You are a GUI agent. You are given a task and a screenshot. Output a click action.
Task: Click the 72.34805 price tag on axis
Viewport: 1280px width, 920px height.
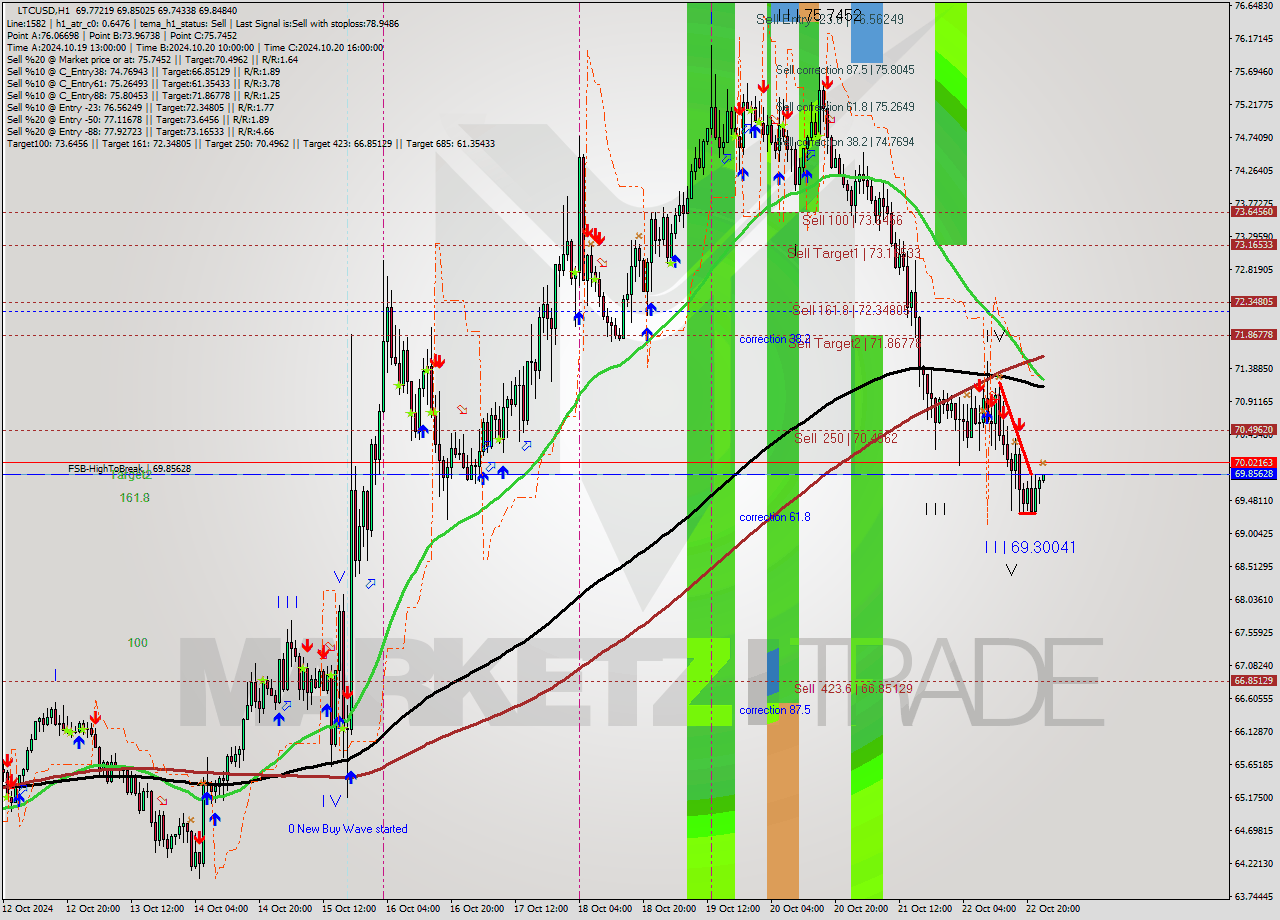1253,301
